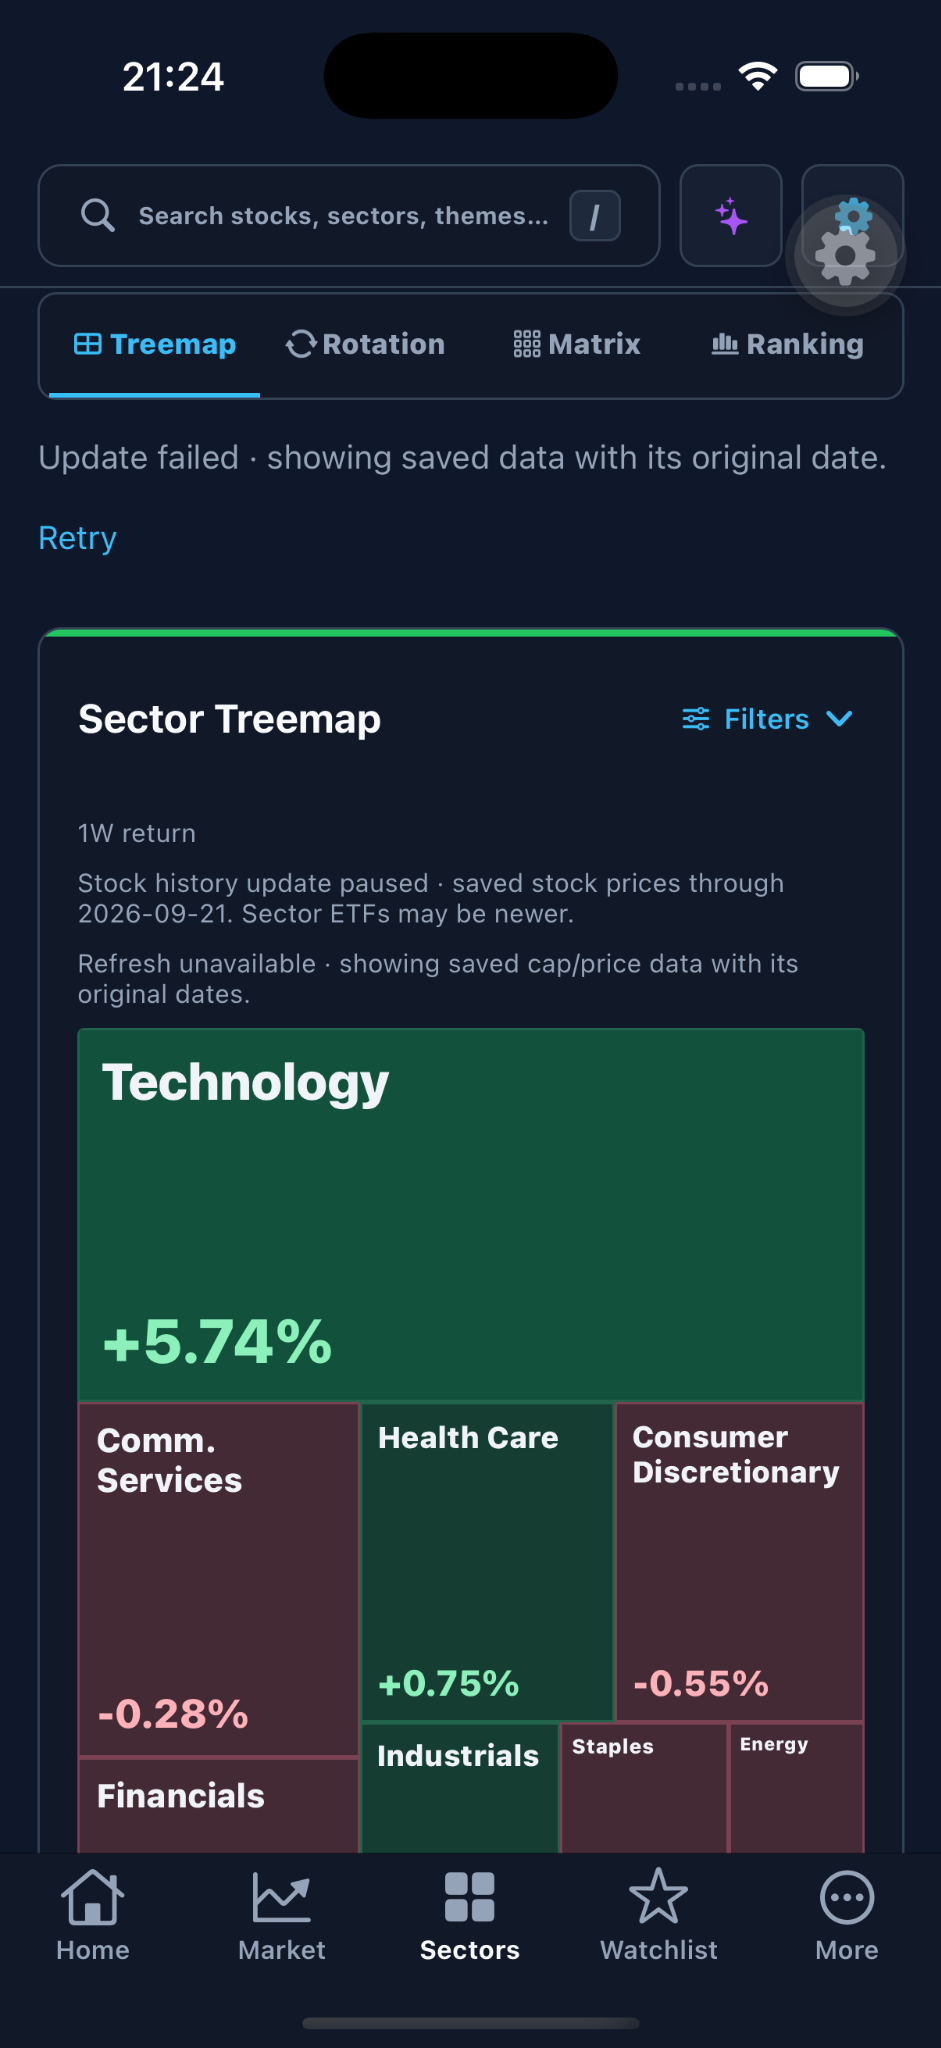The width and height of the screenshot is (941, 2048).
Task: Switch to the Matrix tab
Action: 577,344
